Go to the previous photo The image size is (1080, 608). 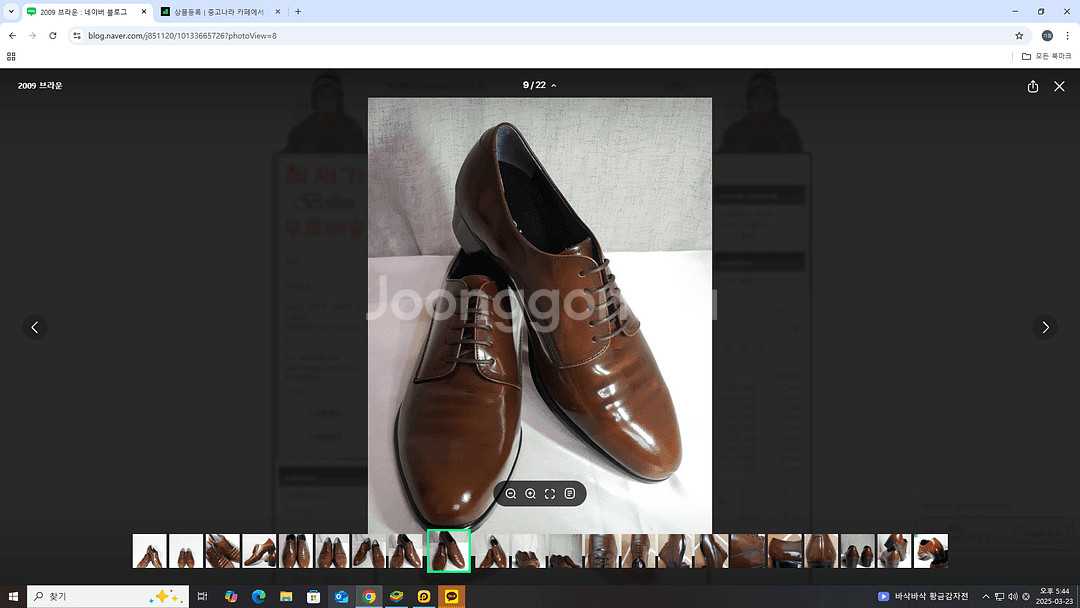click(x=35, y=327)
